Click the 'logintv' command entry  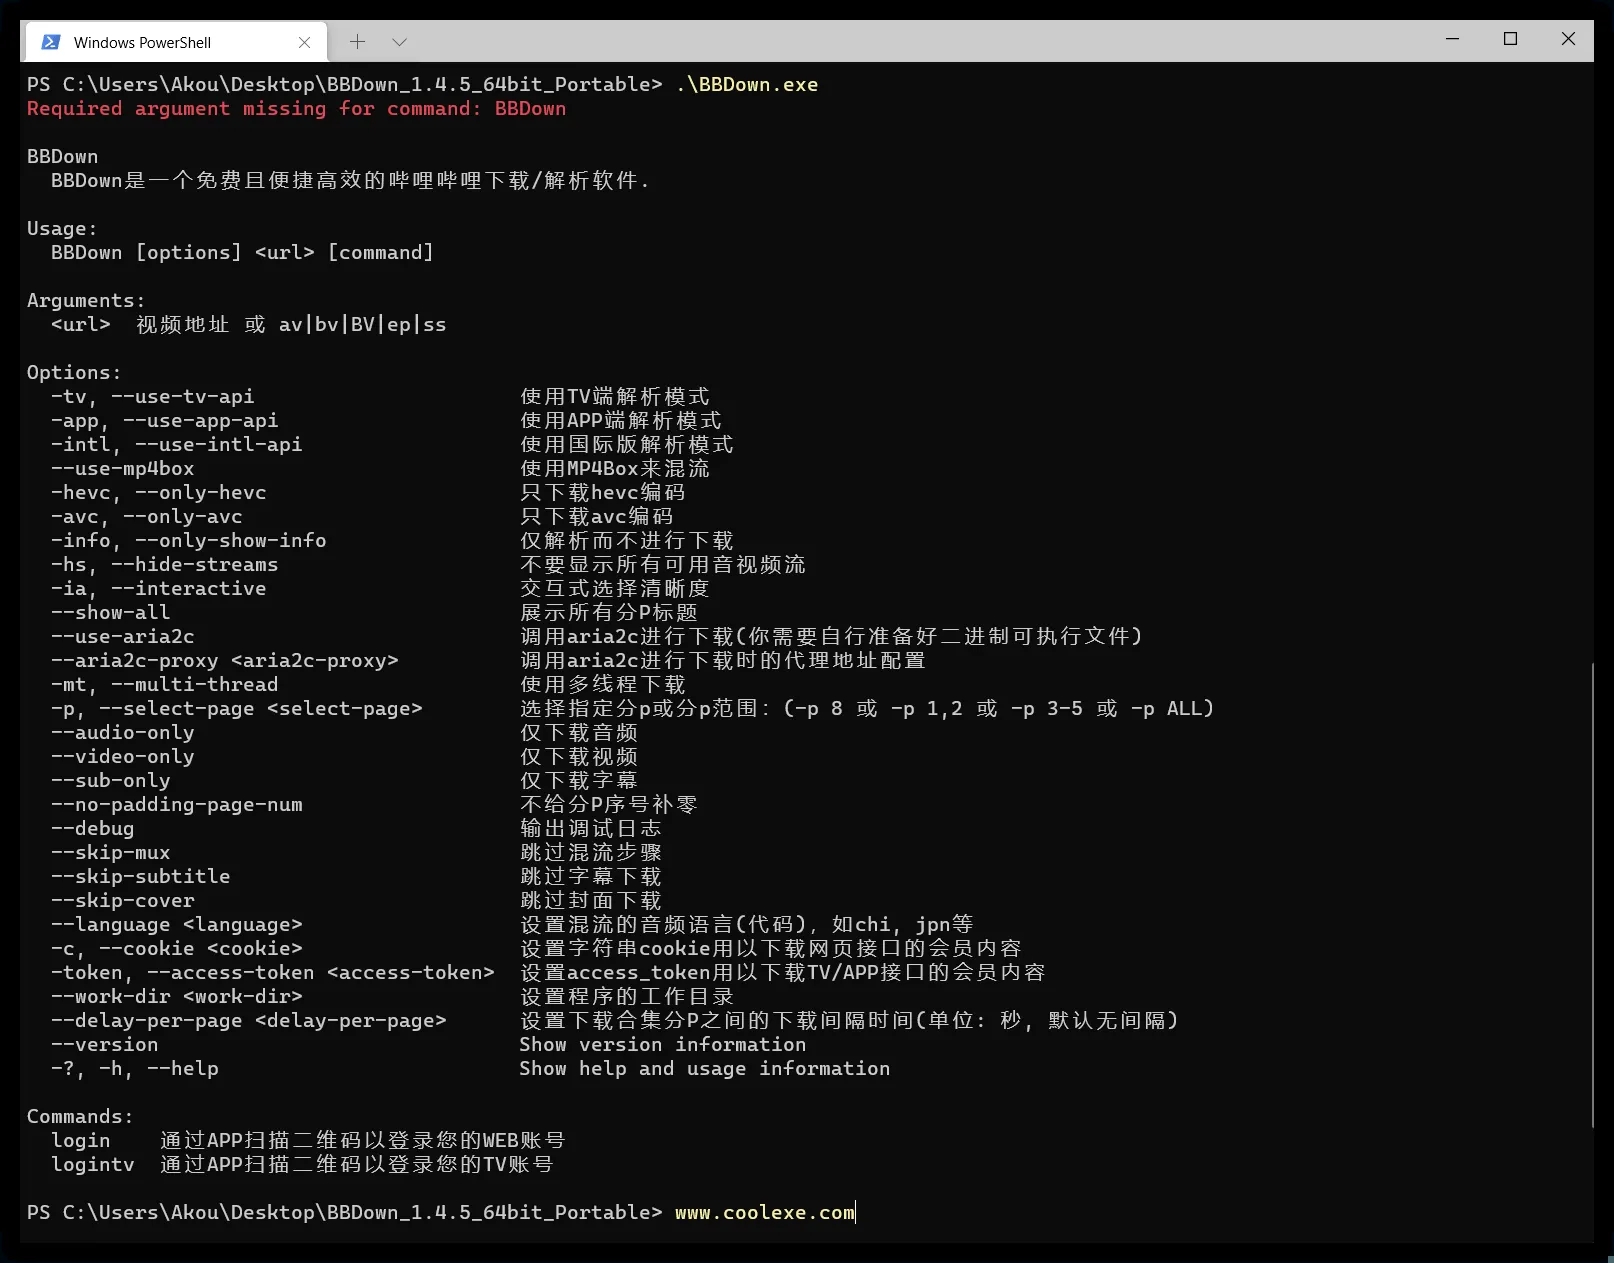point(93,1164)
